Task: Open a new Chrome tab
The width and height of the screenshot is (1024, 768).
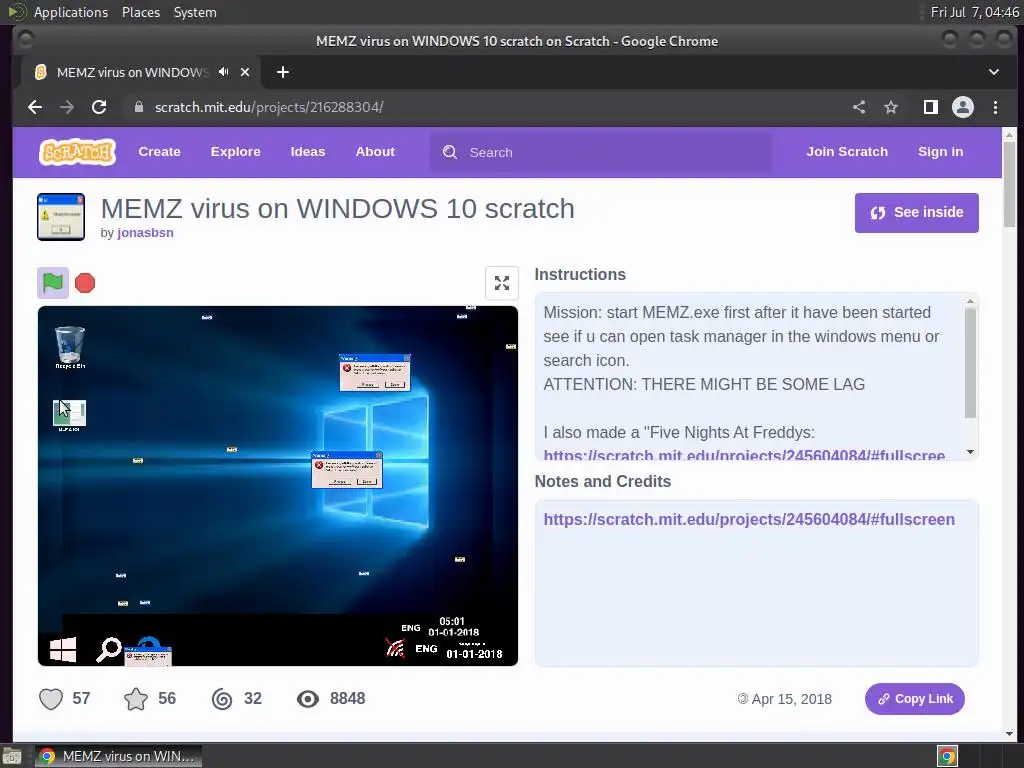Action: [283, 72]
